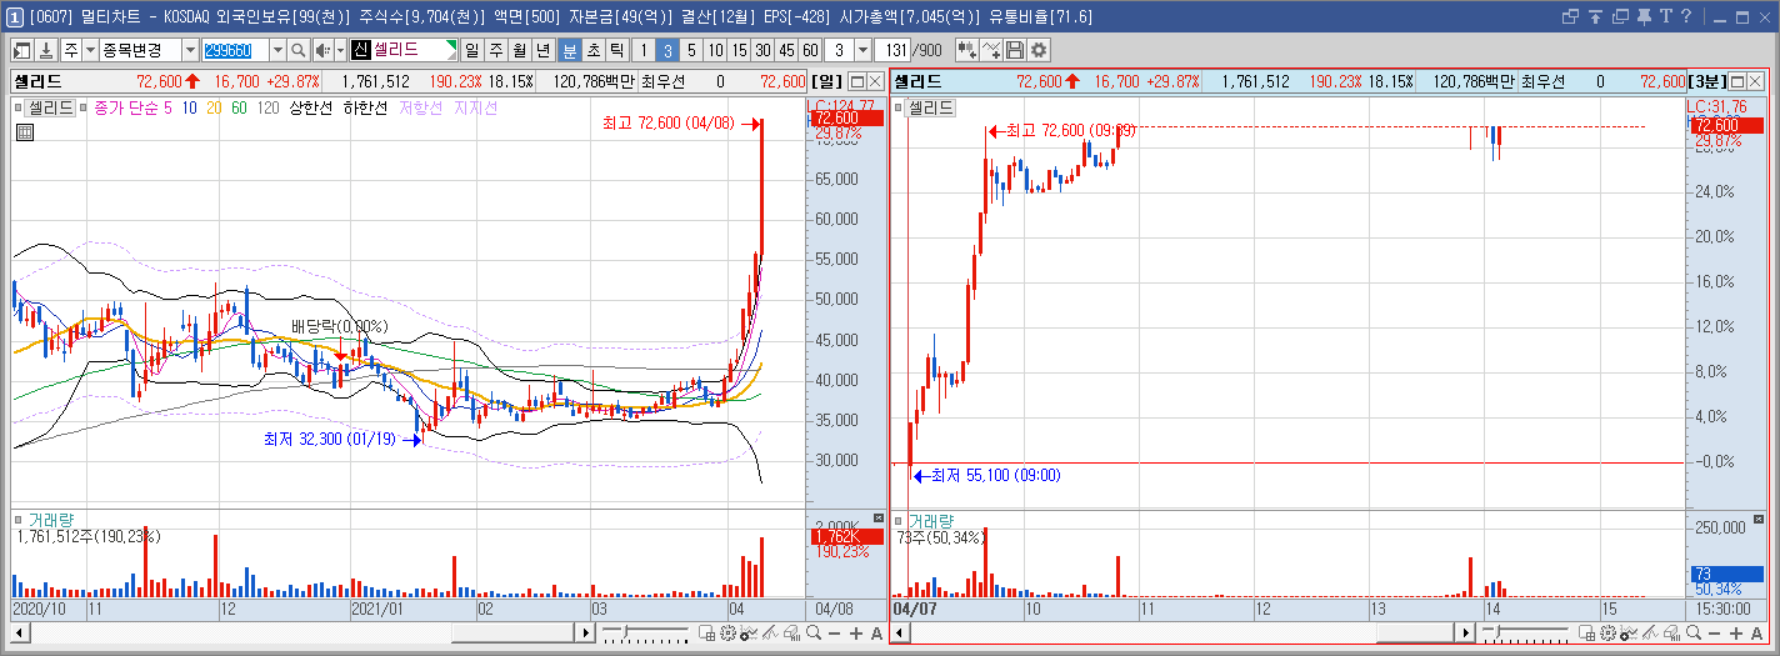Open help with the question mark icon
Viewport: 1780px width, 656px height.
(x=1686, y=16)
